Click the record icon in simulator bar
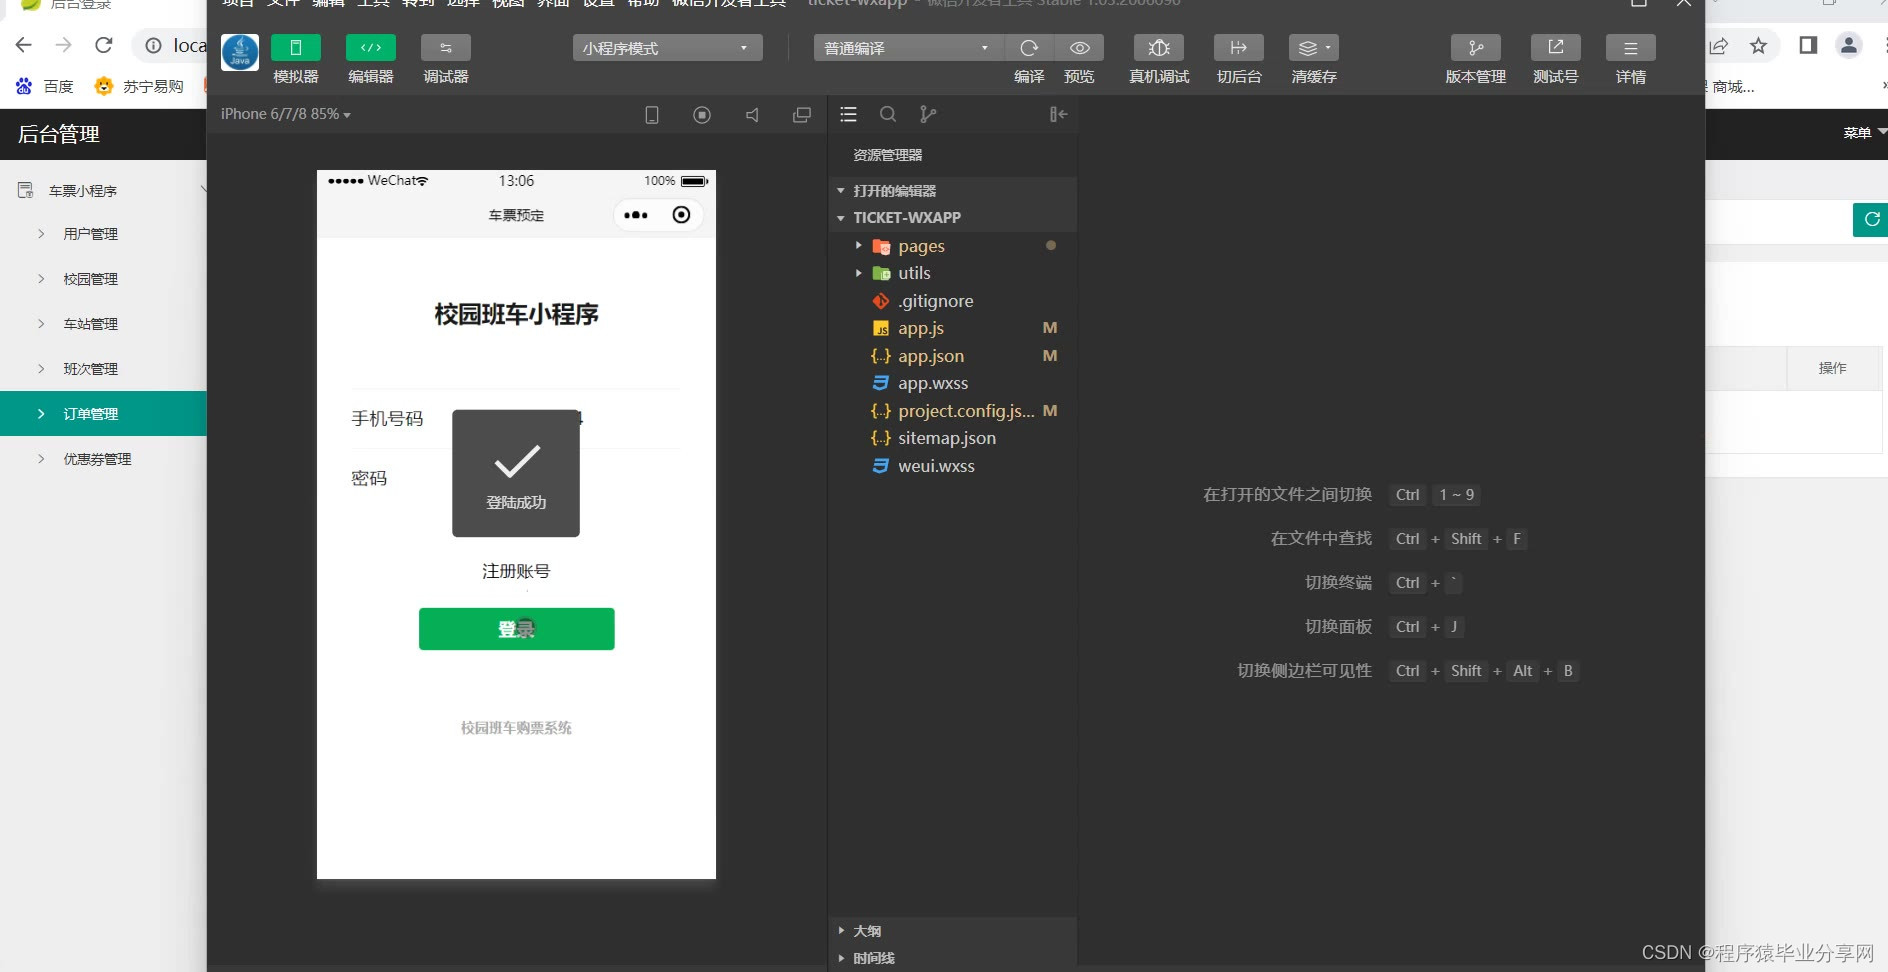 coord(702,115)
